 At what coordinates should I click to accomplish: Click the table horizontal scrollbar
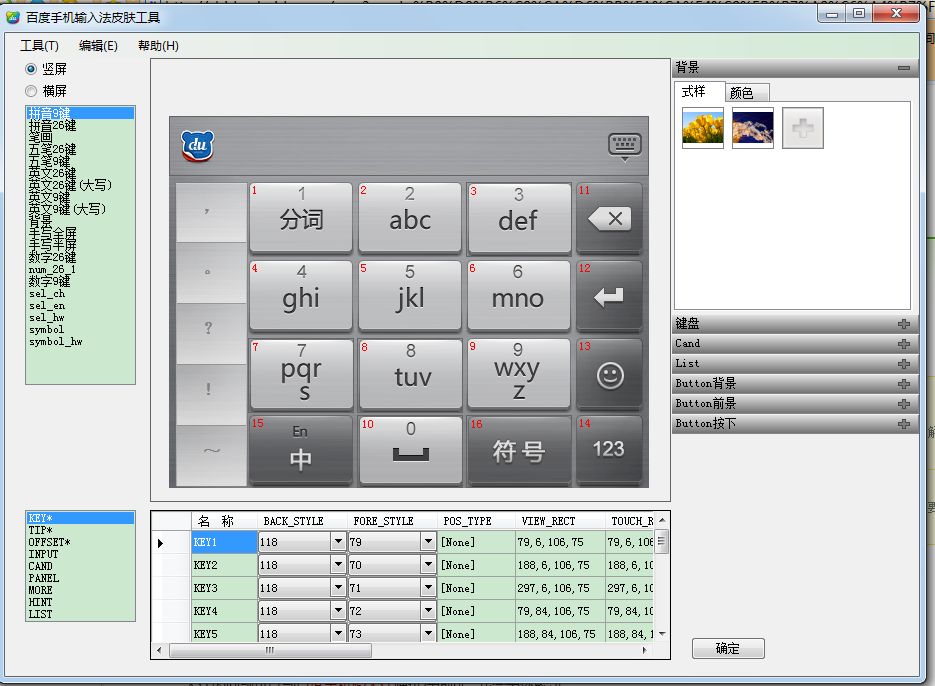[270, 650]
